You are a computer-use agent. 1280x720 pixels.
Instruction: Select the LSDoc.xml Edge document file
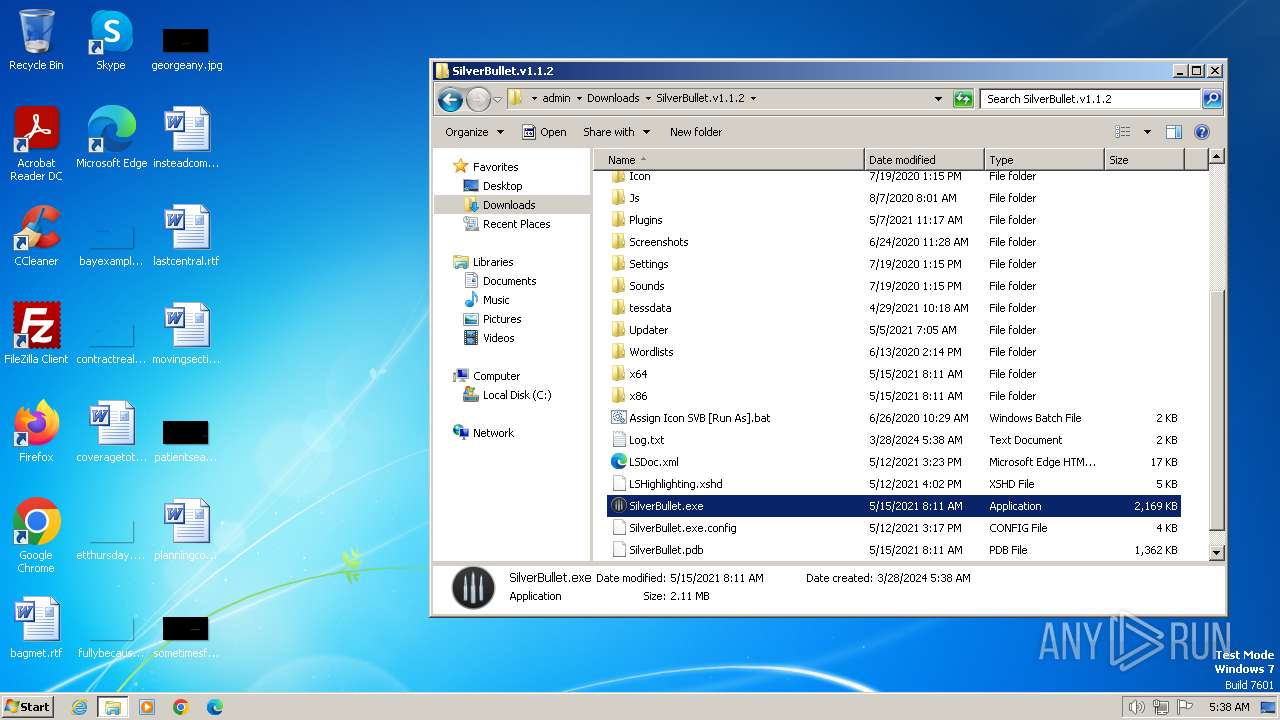click(893, 462)
